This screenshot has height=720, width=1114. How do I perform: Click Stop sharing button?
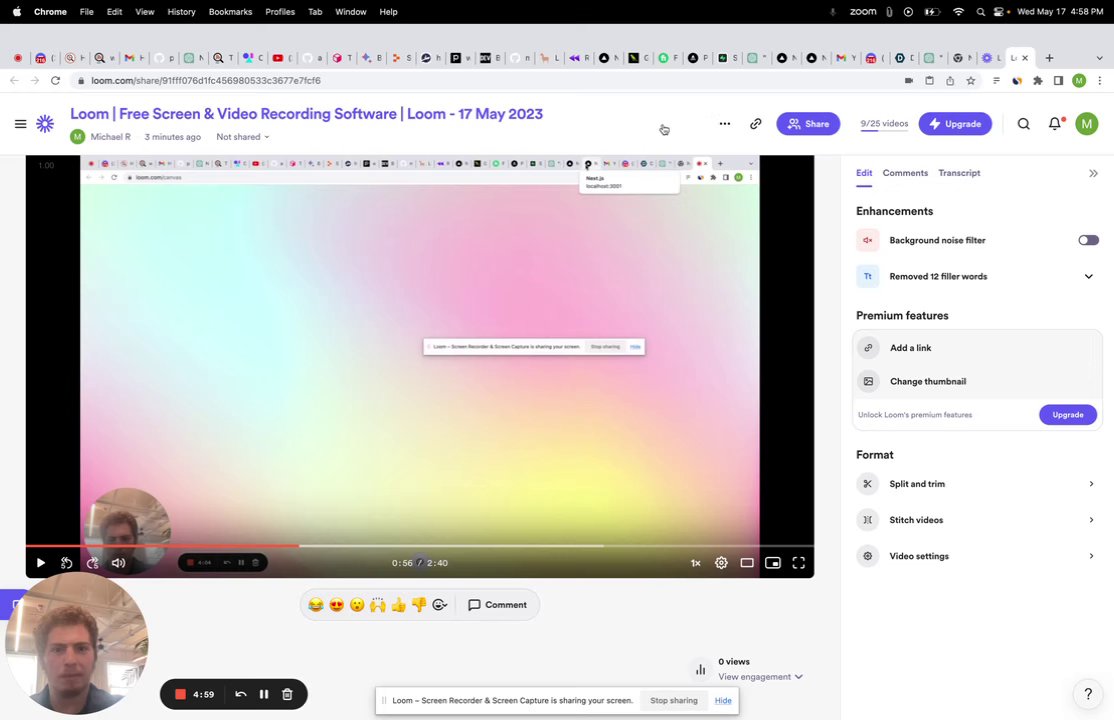(x=674, y=700)
